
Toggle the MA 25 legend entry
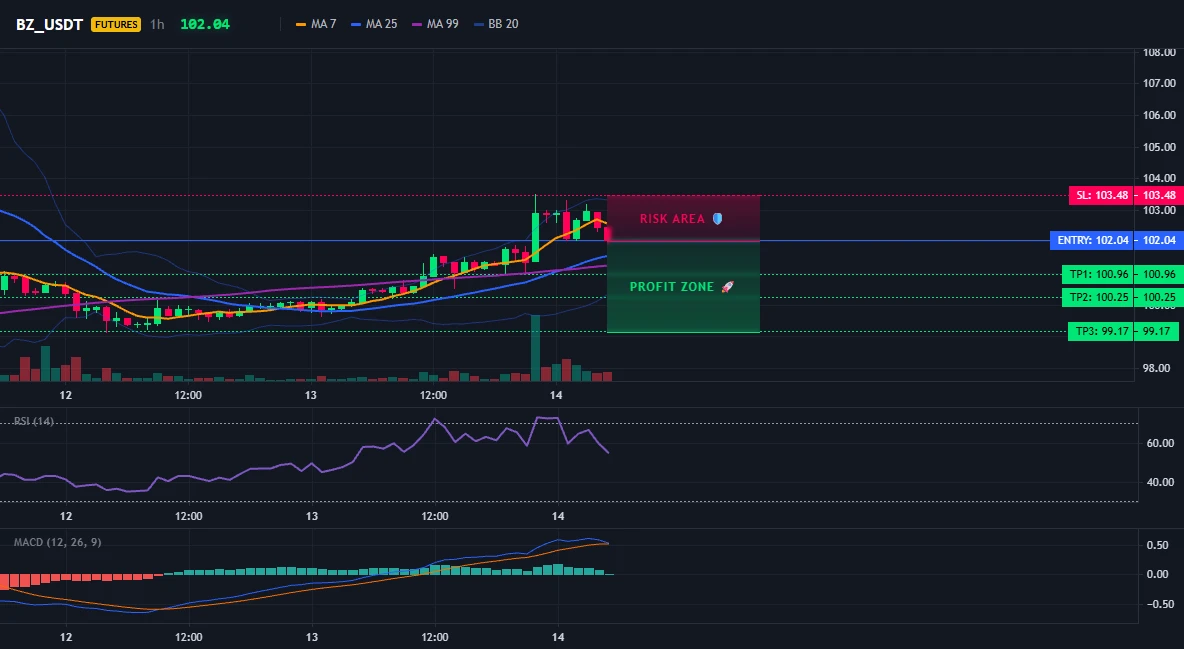pos(374,24)
